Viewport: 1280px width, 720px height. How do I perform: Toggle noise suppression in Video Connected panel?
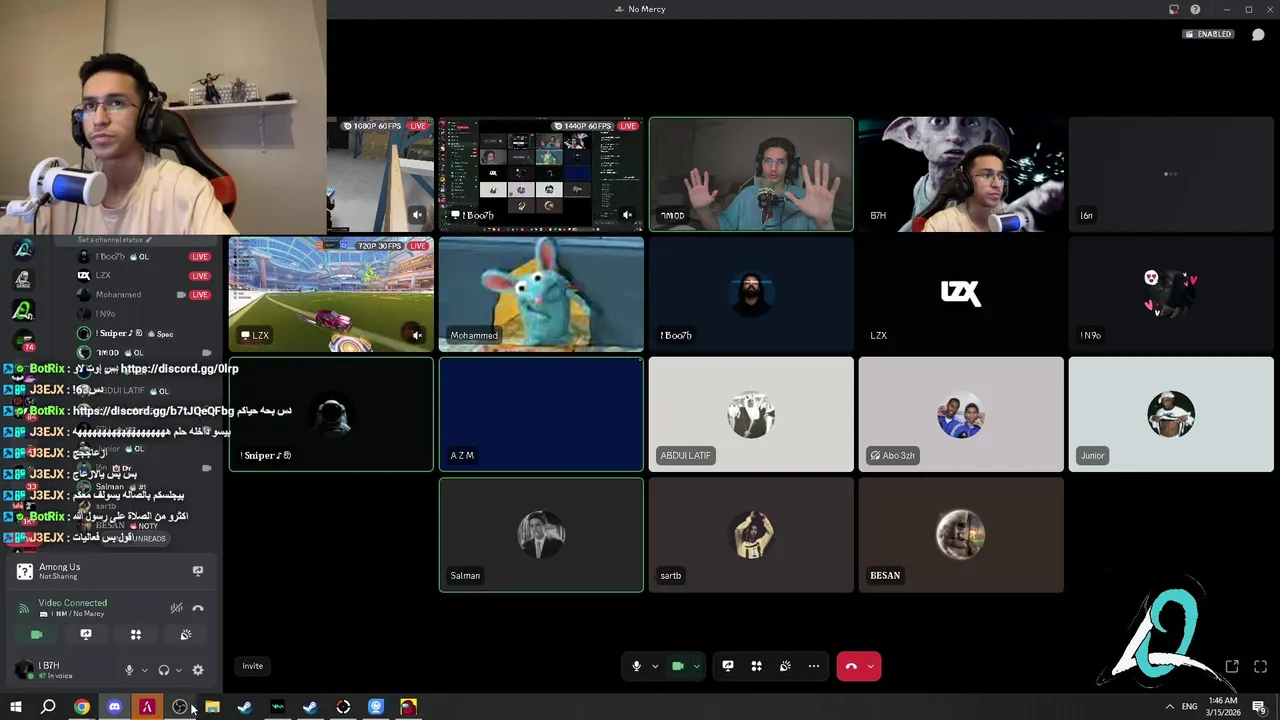[176, 608]
